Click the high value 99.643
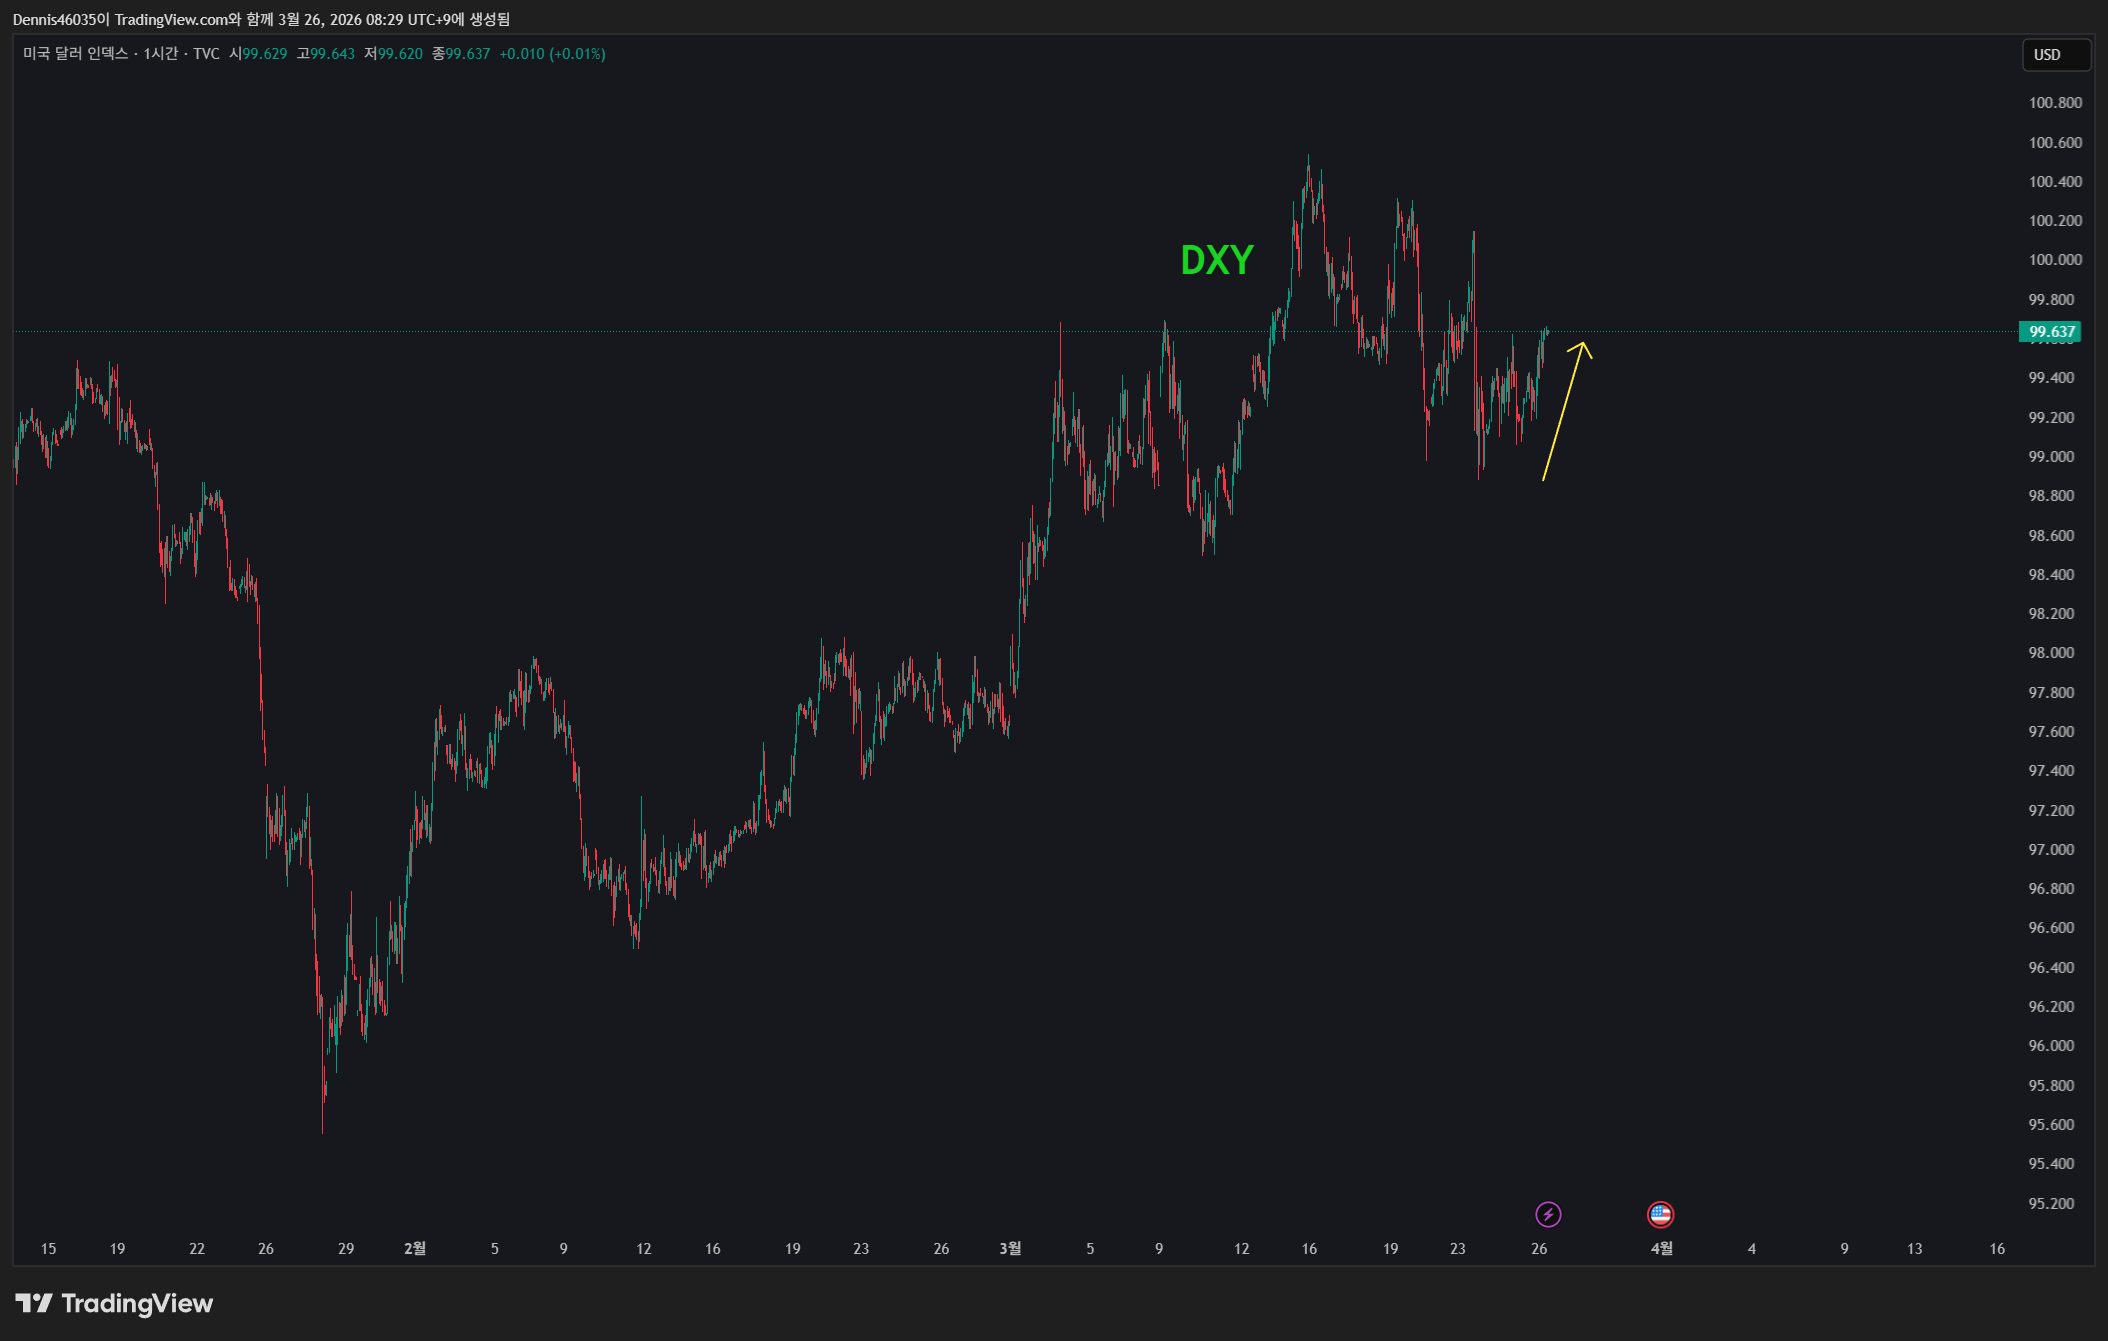 coord(332,54)
